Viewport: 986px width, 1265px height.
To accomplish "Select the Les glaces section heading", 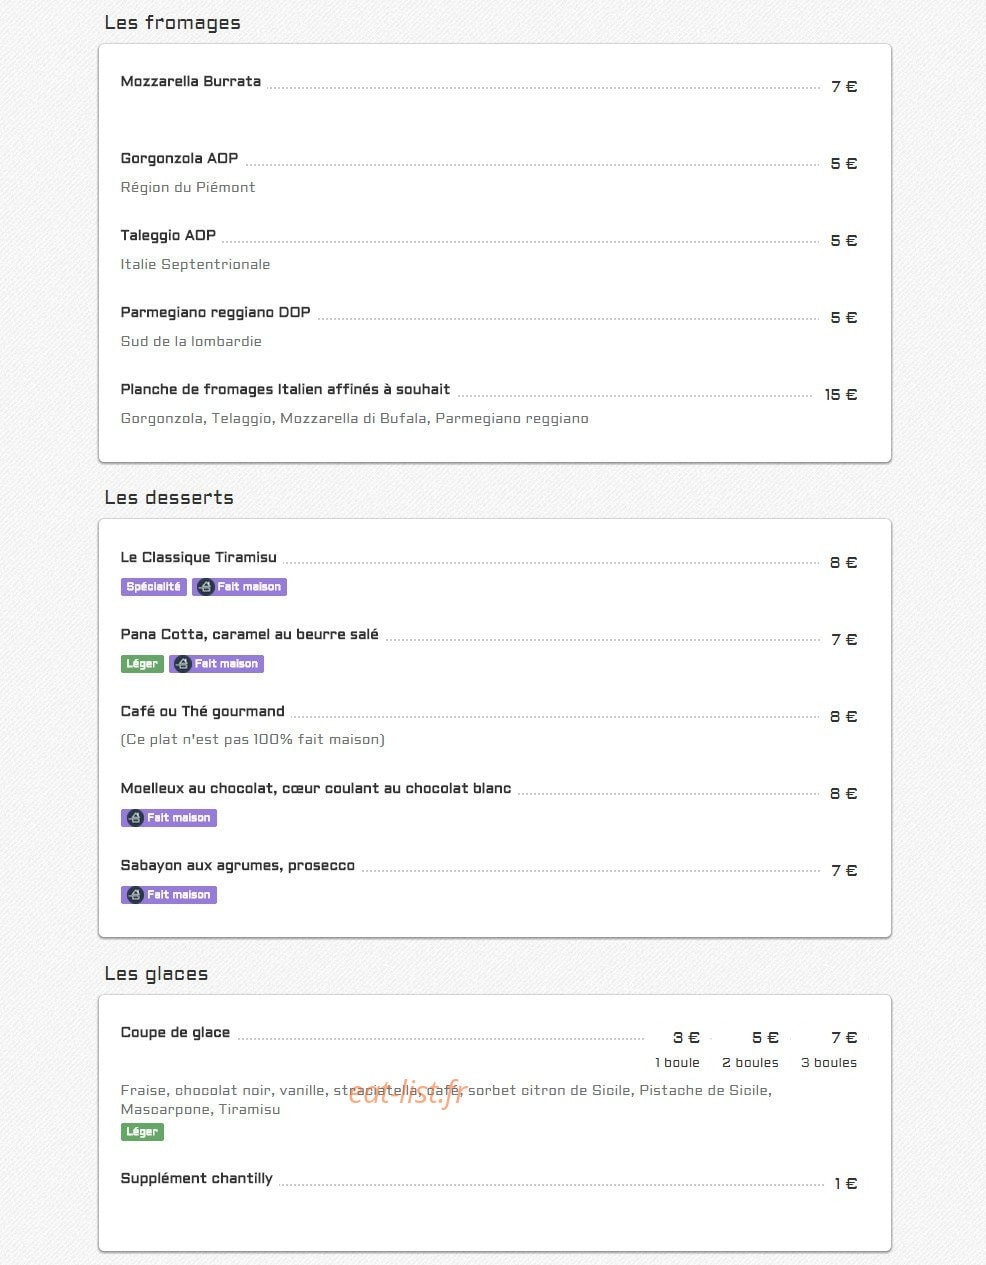I will pyautogui.click(x=156, y=974).
